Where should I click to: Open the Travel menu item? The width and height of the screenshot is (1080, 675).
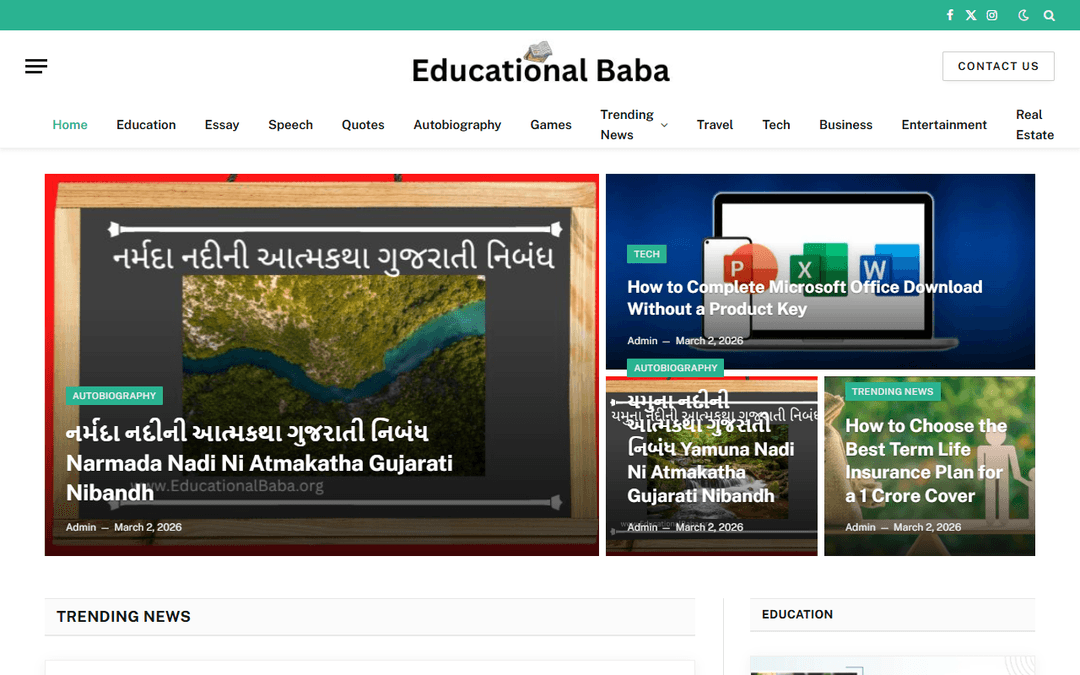pyautogui.click(x=714, y=125)
